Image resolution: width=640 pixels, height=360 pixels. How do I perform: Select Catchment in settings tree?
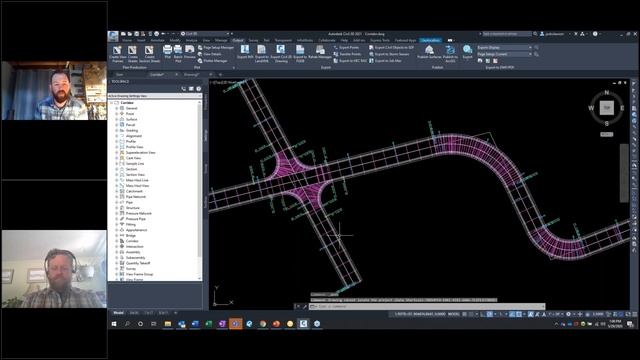coord(134,191)
